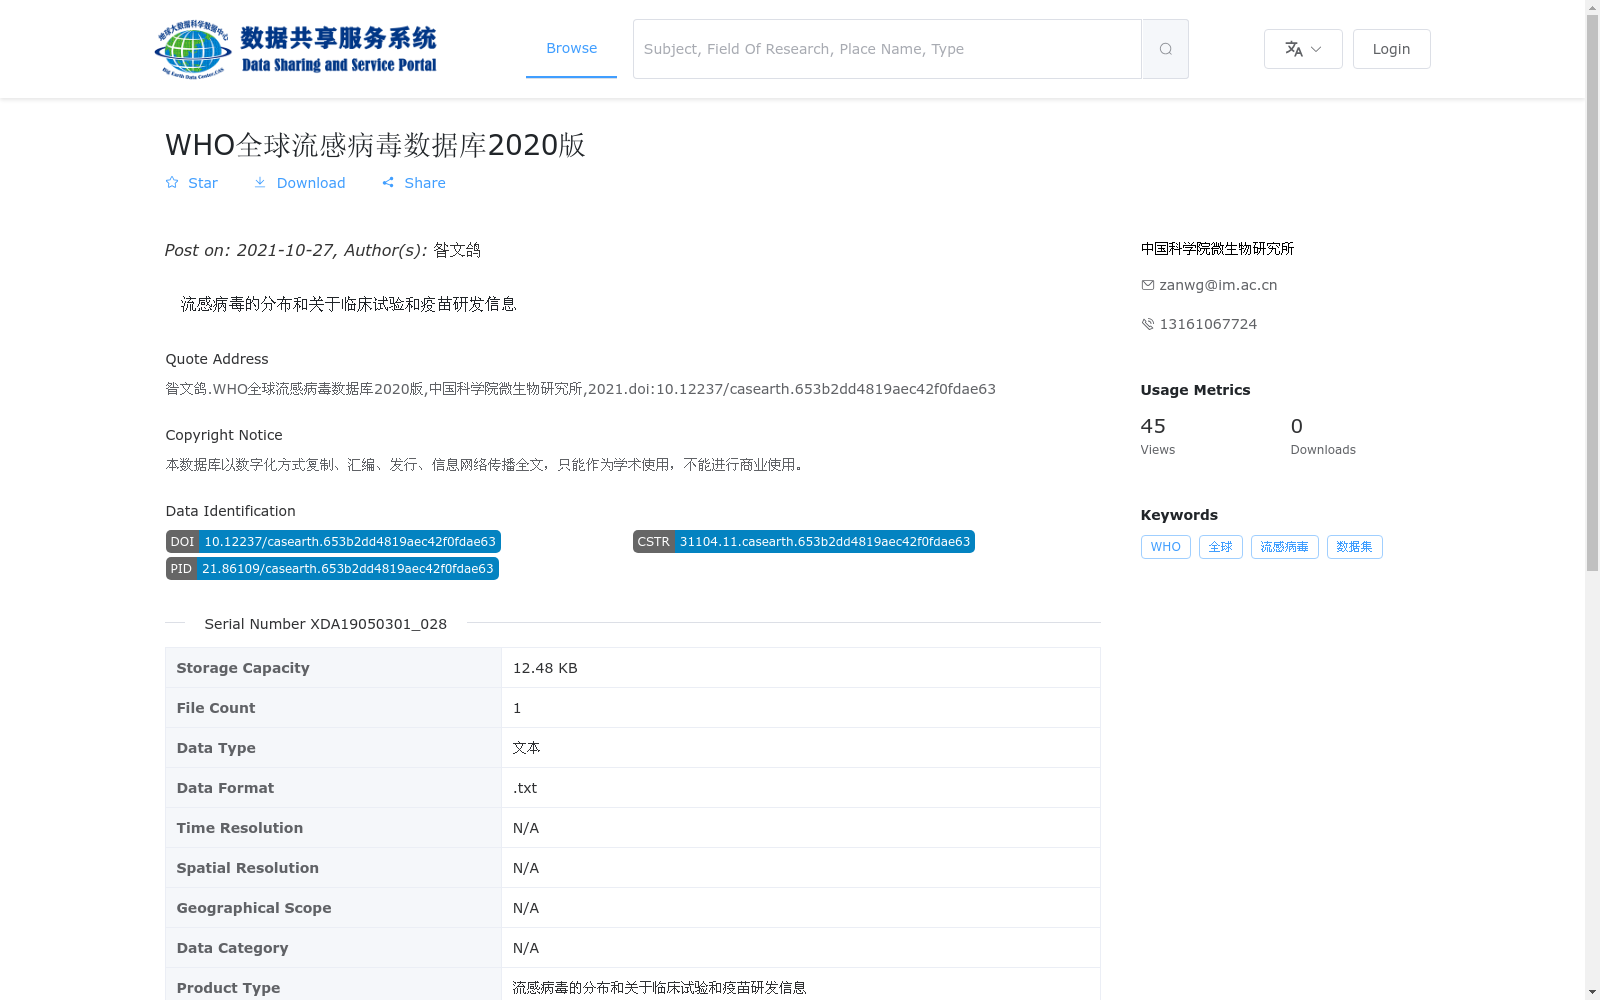The height and width of the screenshot is (1000, 1600).
Task: Focus the subject search input field
Action: (x=887, y=49)
